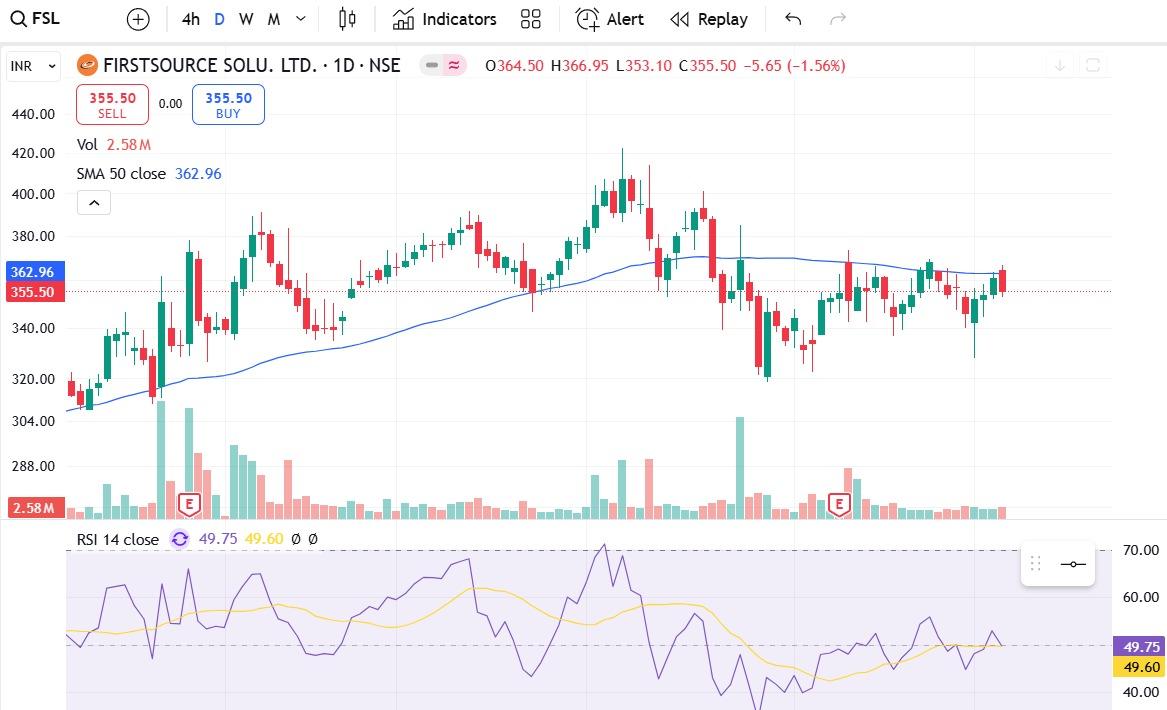Click the faded fullscreen frame icon

click(x=1093, y=65)
